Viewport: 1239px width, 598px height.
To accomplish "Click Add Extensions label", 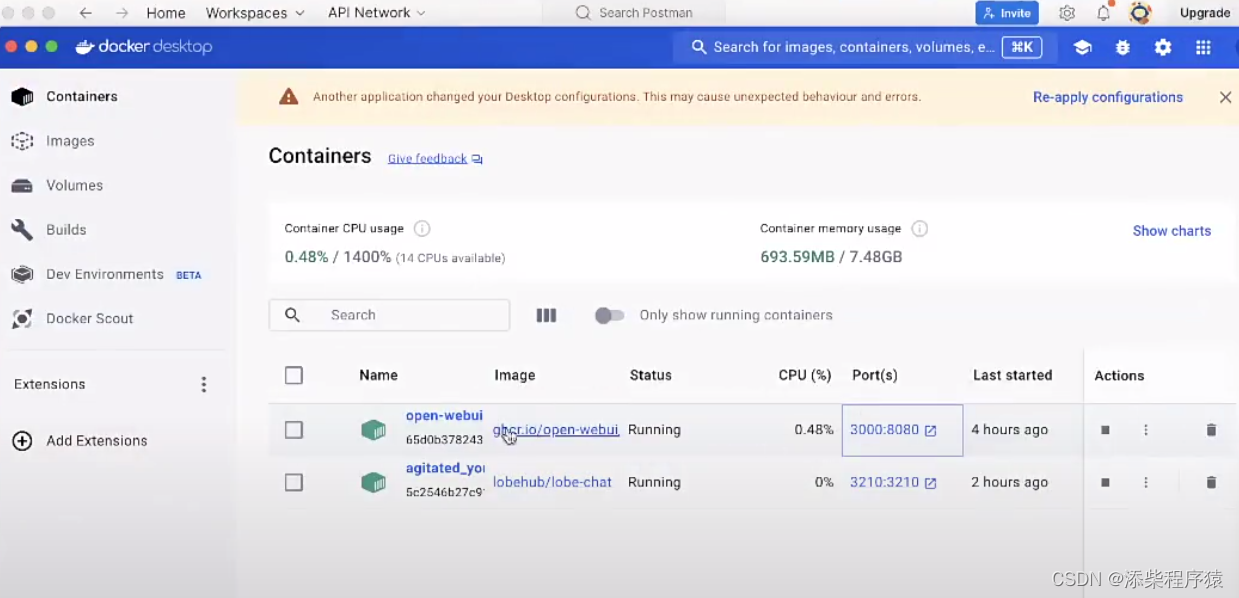I will 97,441.
